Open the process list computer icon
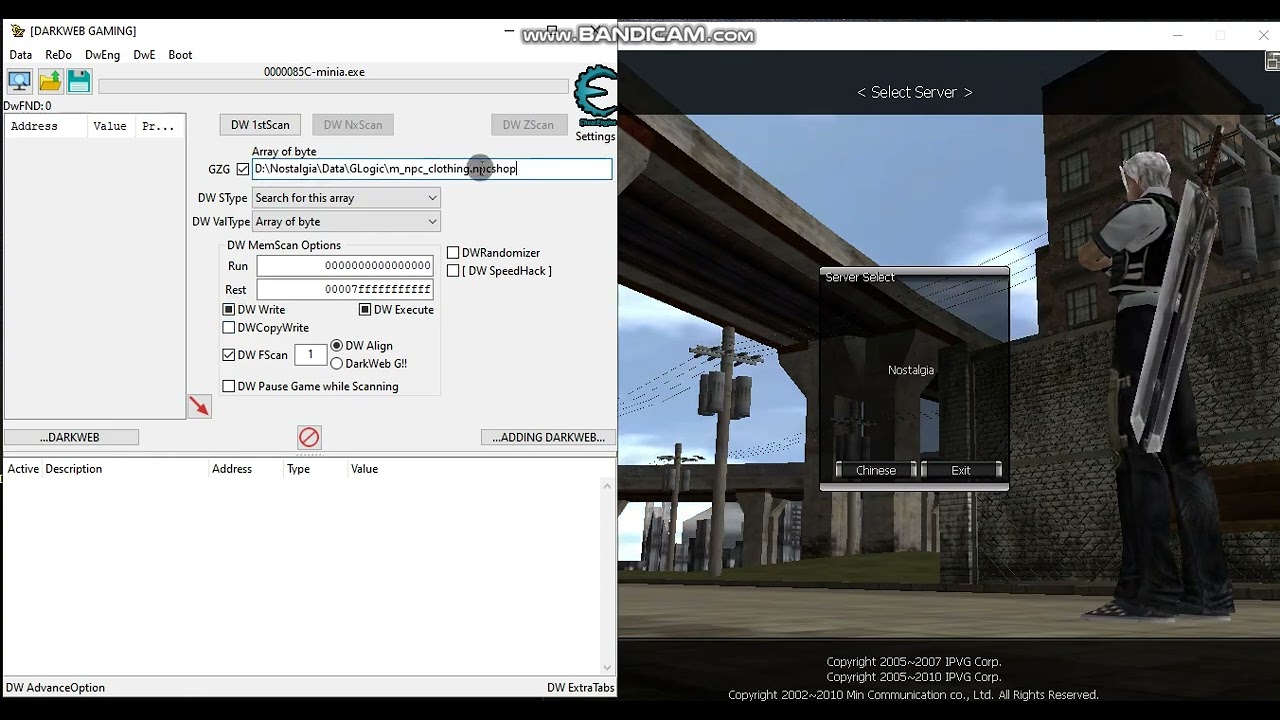1280x720 pixels. (x=19, y=82)
